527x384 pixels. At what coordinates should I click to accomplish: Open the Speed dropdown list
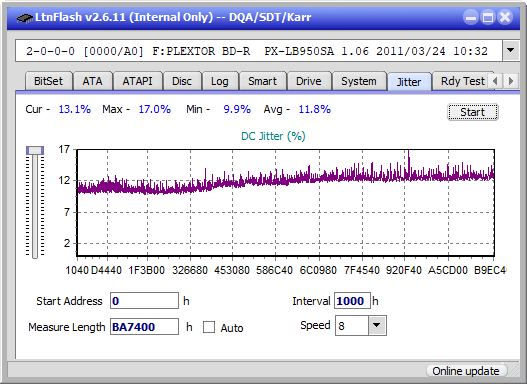377,325
